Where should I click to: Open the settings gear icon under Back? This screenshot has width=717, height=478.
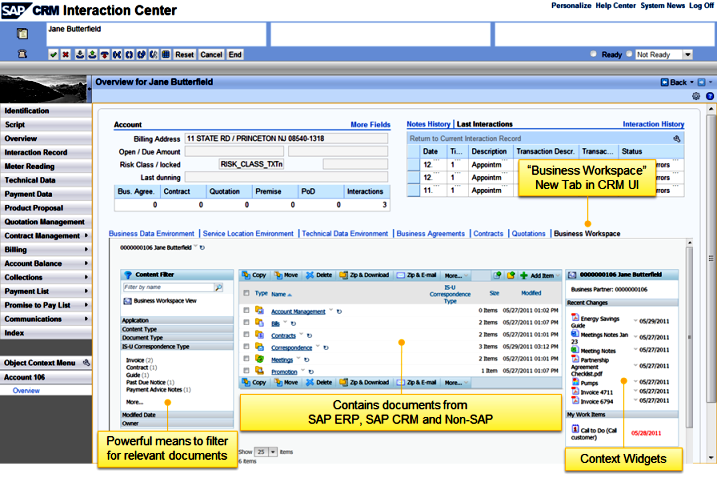coord(696,96)
